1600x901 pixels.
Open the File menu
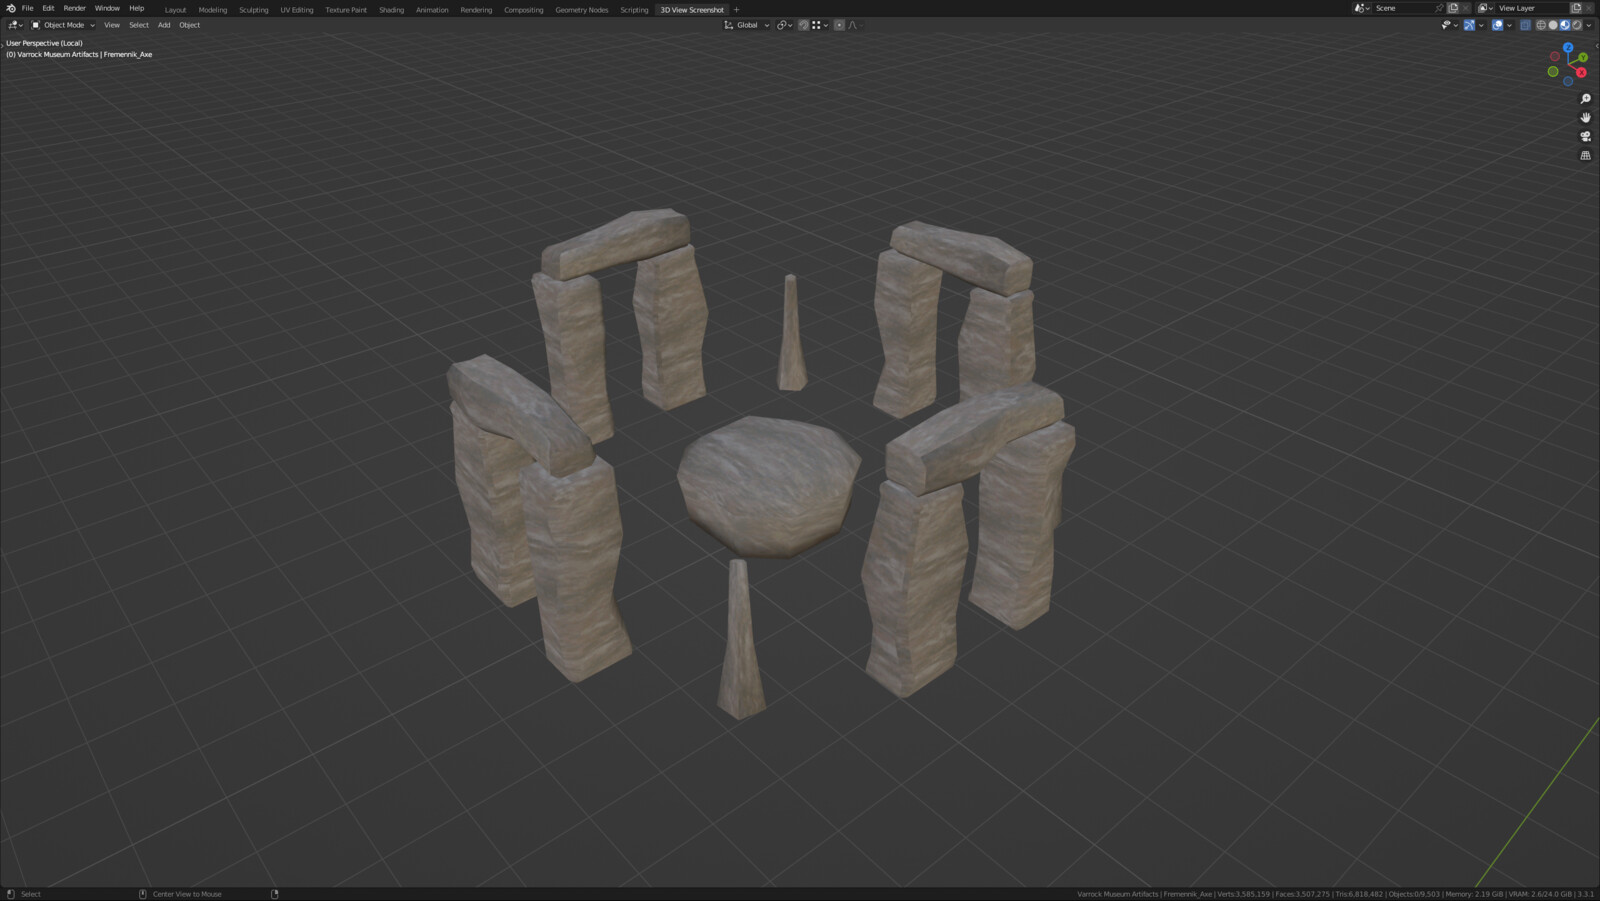27,8
